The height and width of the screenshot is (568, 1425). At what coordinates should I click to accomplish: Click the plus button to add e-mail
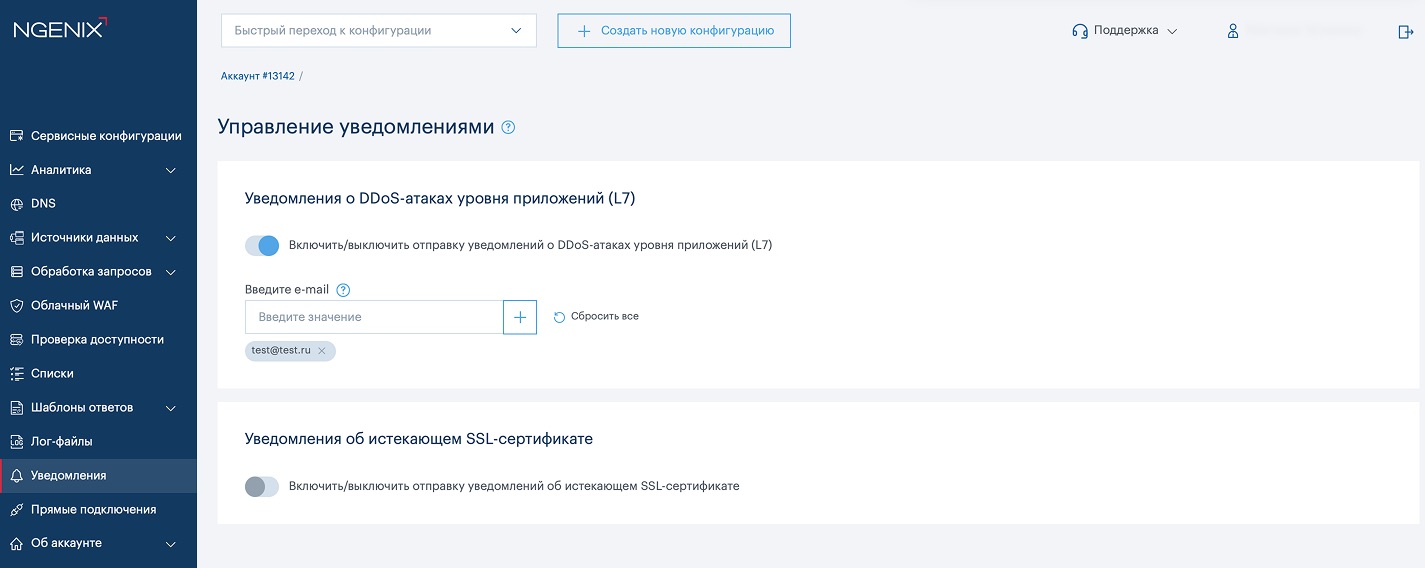coord(520,317)
